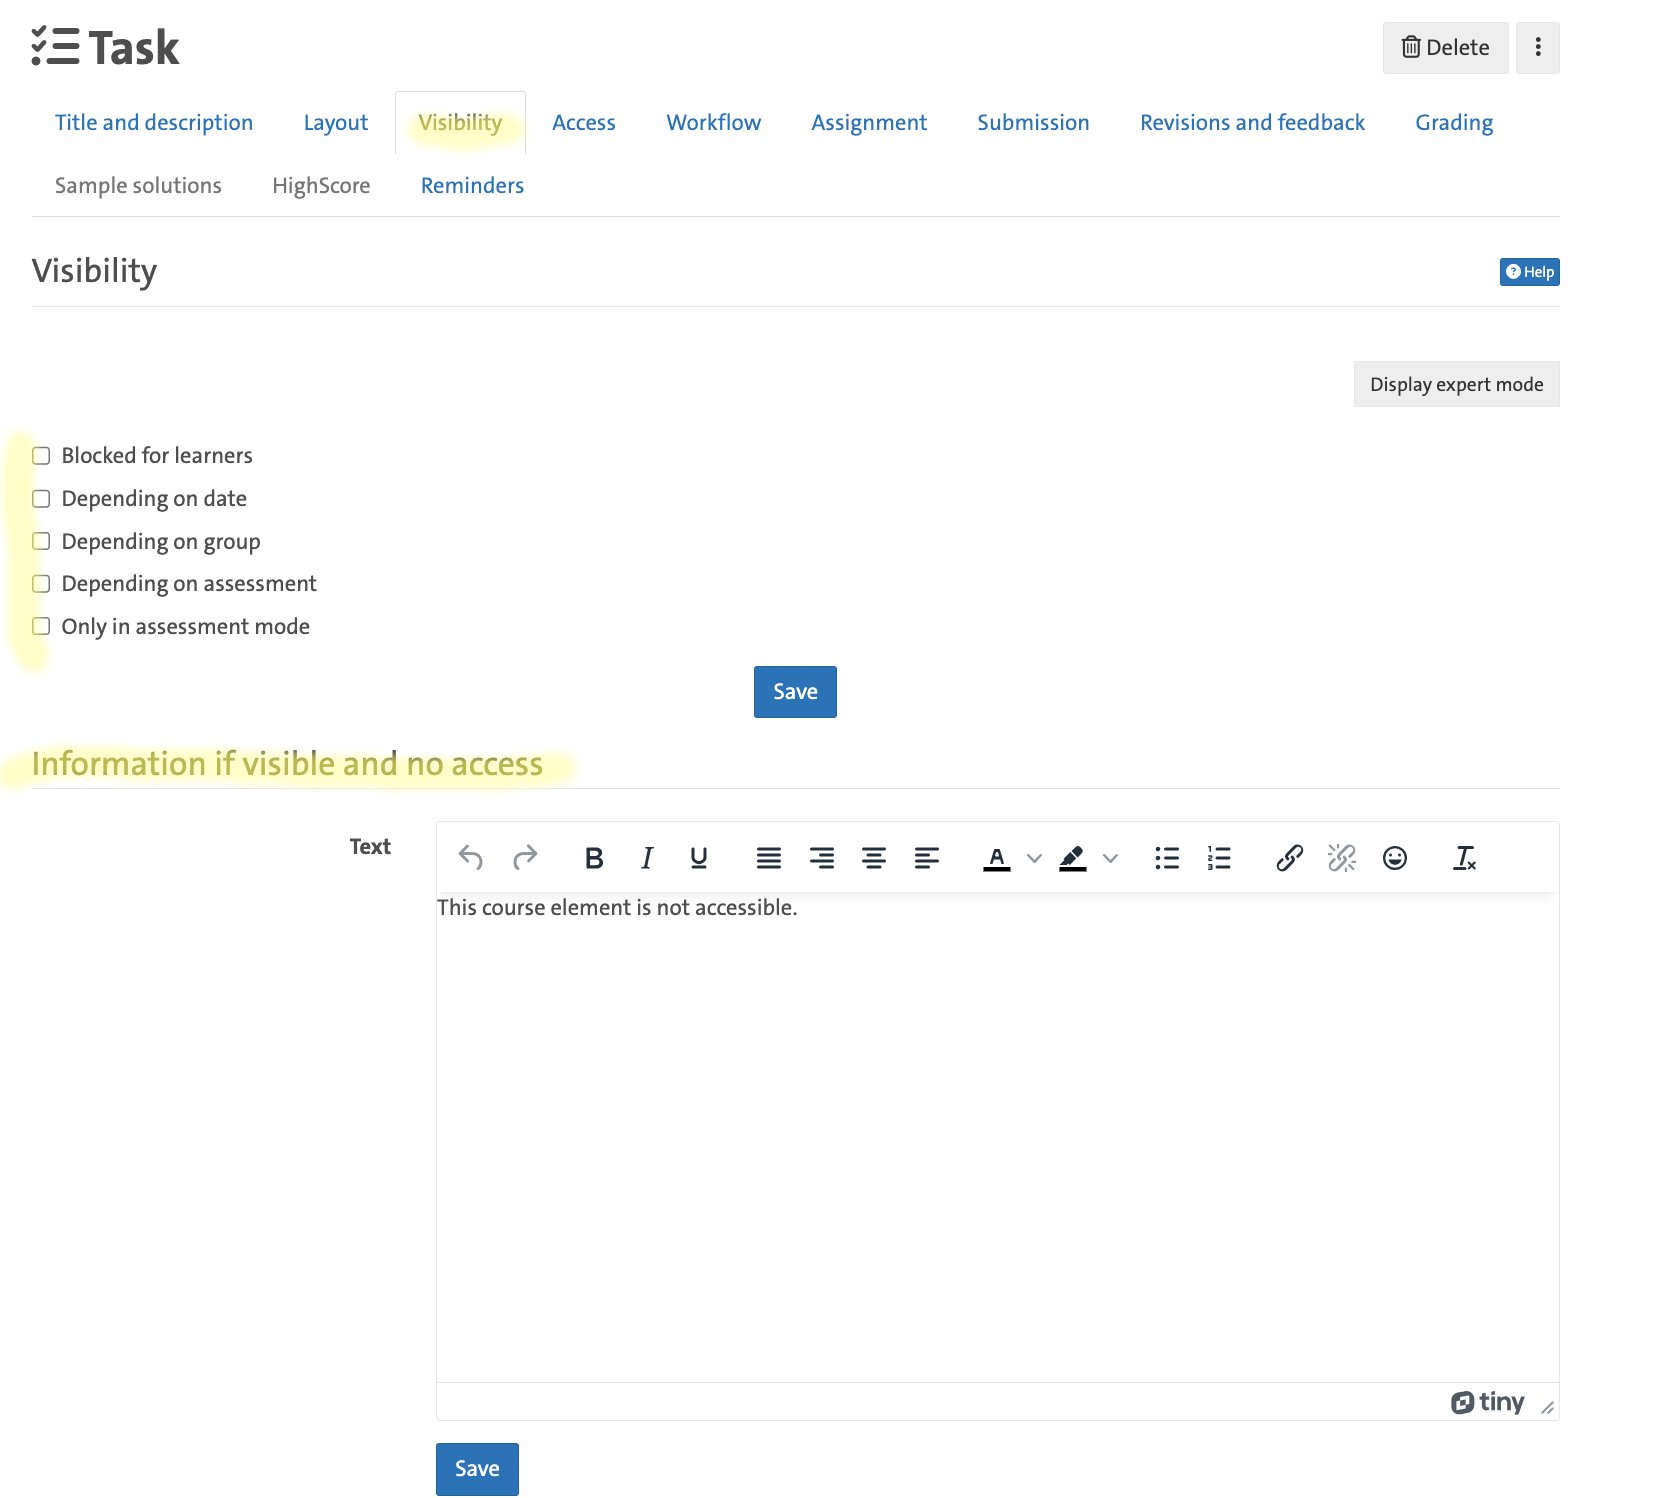Switch to the Workflow tab

click(x=713, y=123)
